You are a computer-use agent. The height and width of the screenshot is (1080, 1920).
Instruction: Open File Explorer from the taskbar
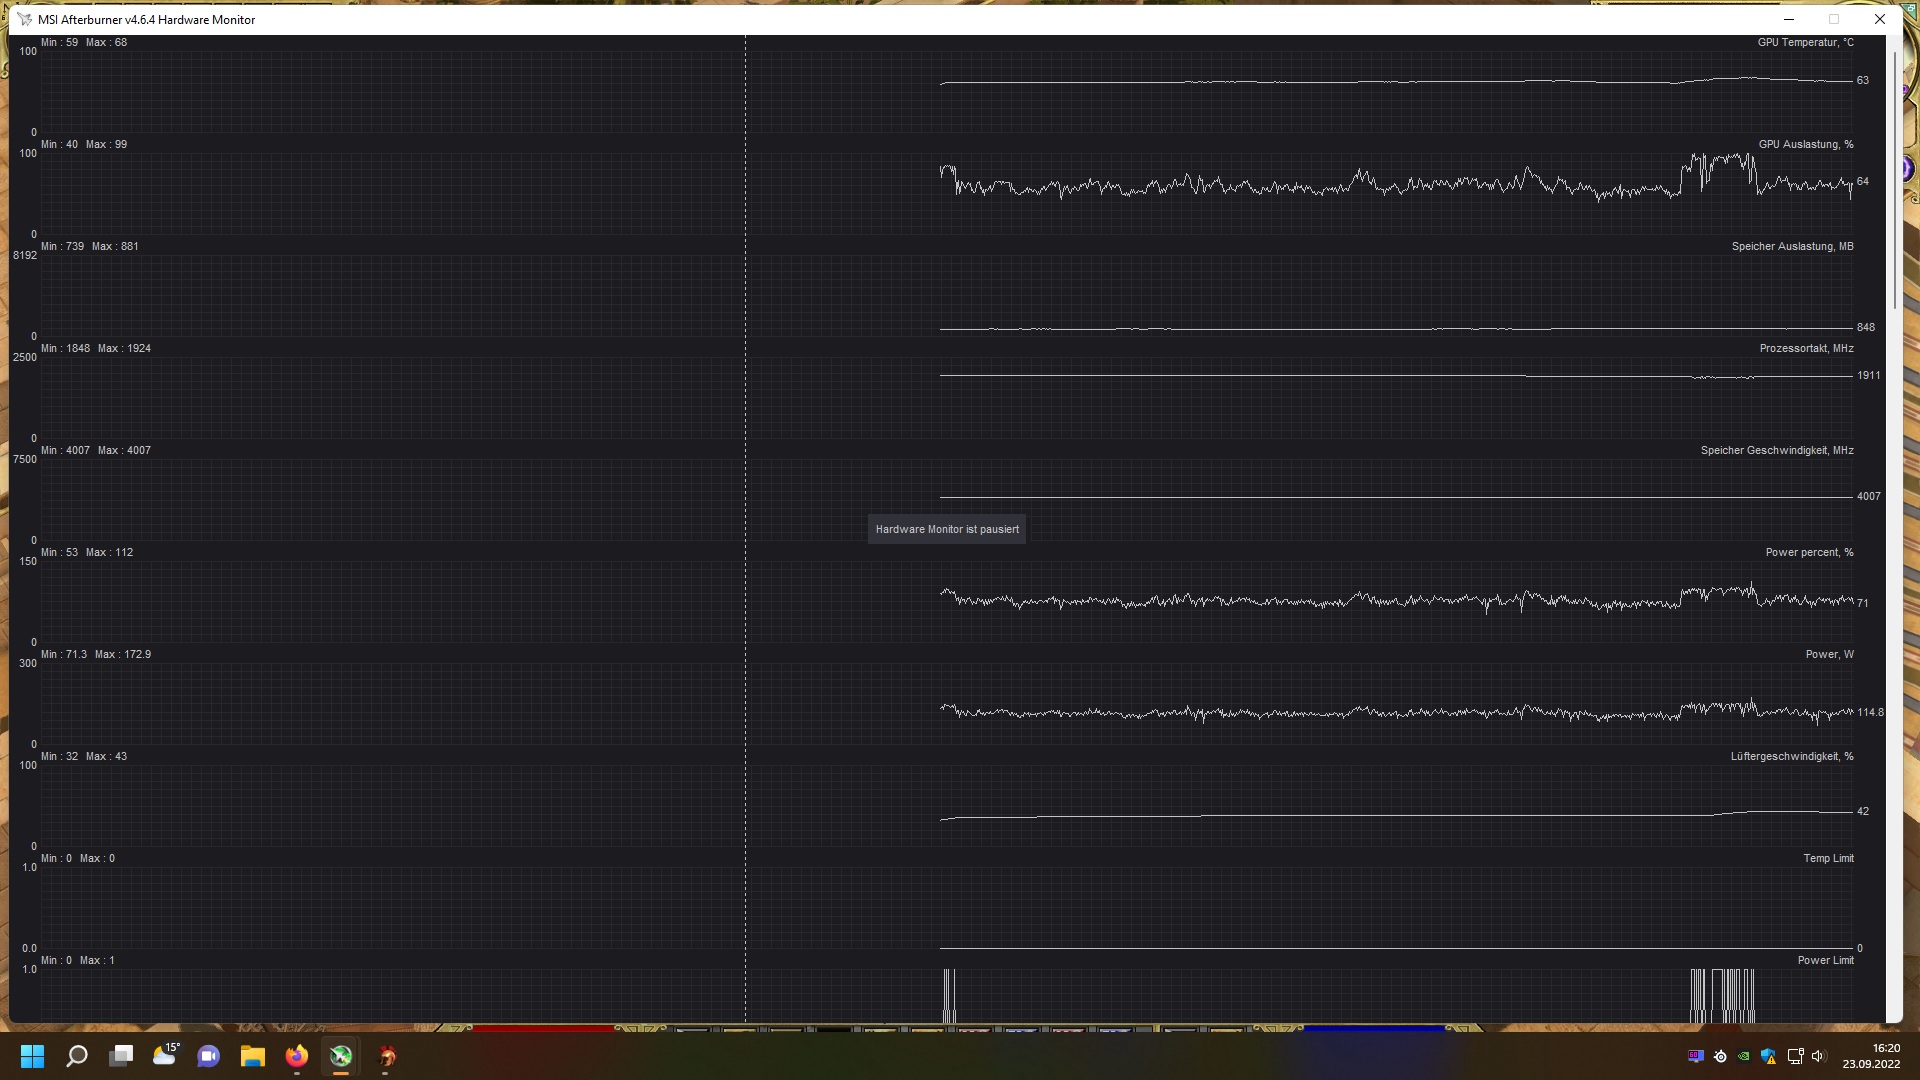point(253,1056)
